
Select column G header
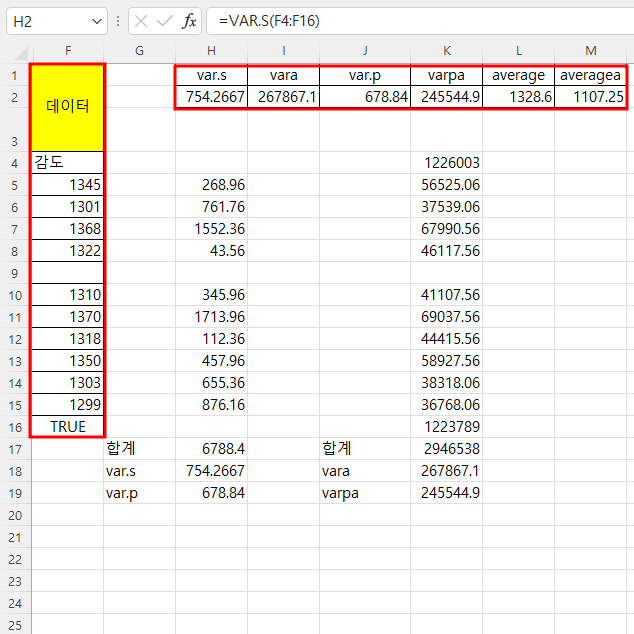[x=139, y=51]
